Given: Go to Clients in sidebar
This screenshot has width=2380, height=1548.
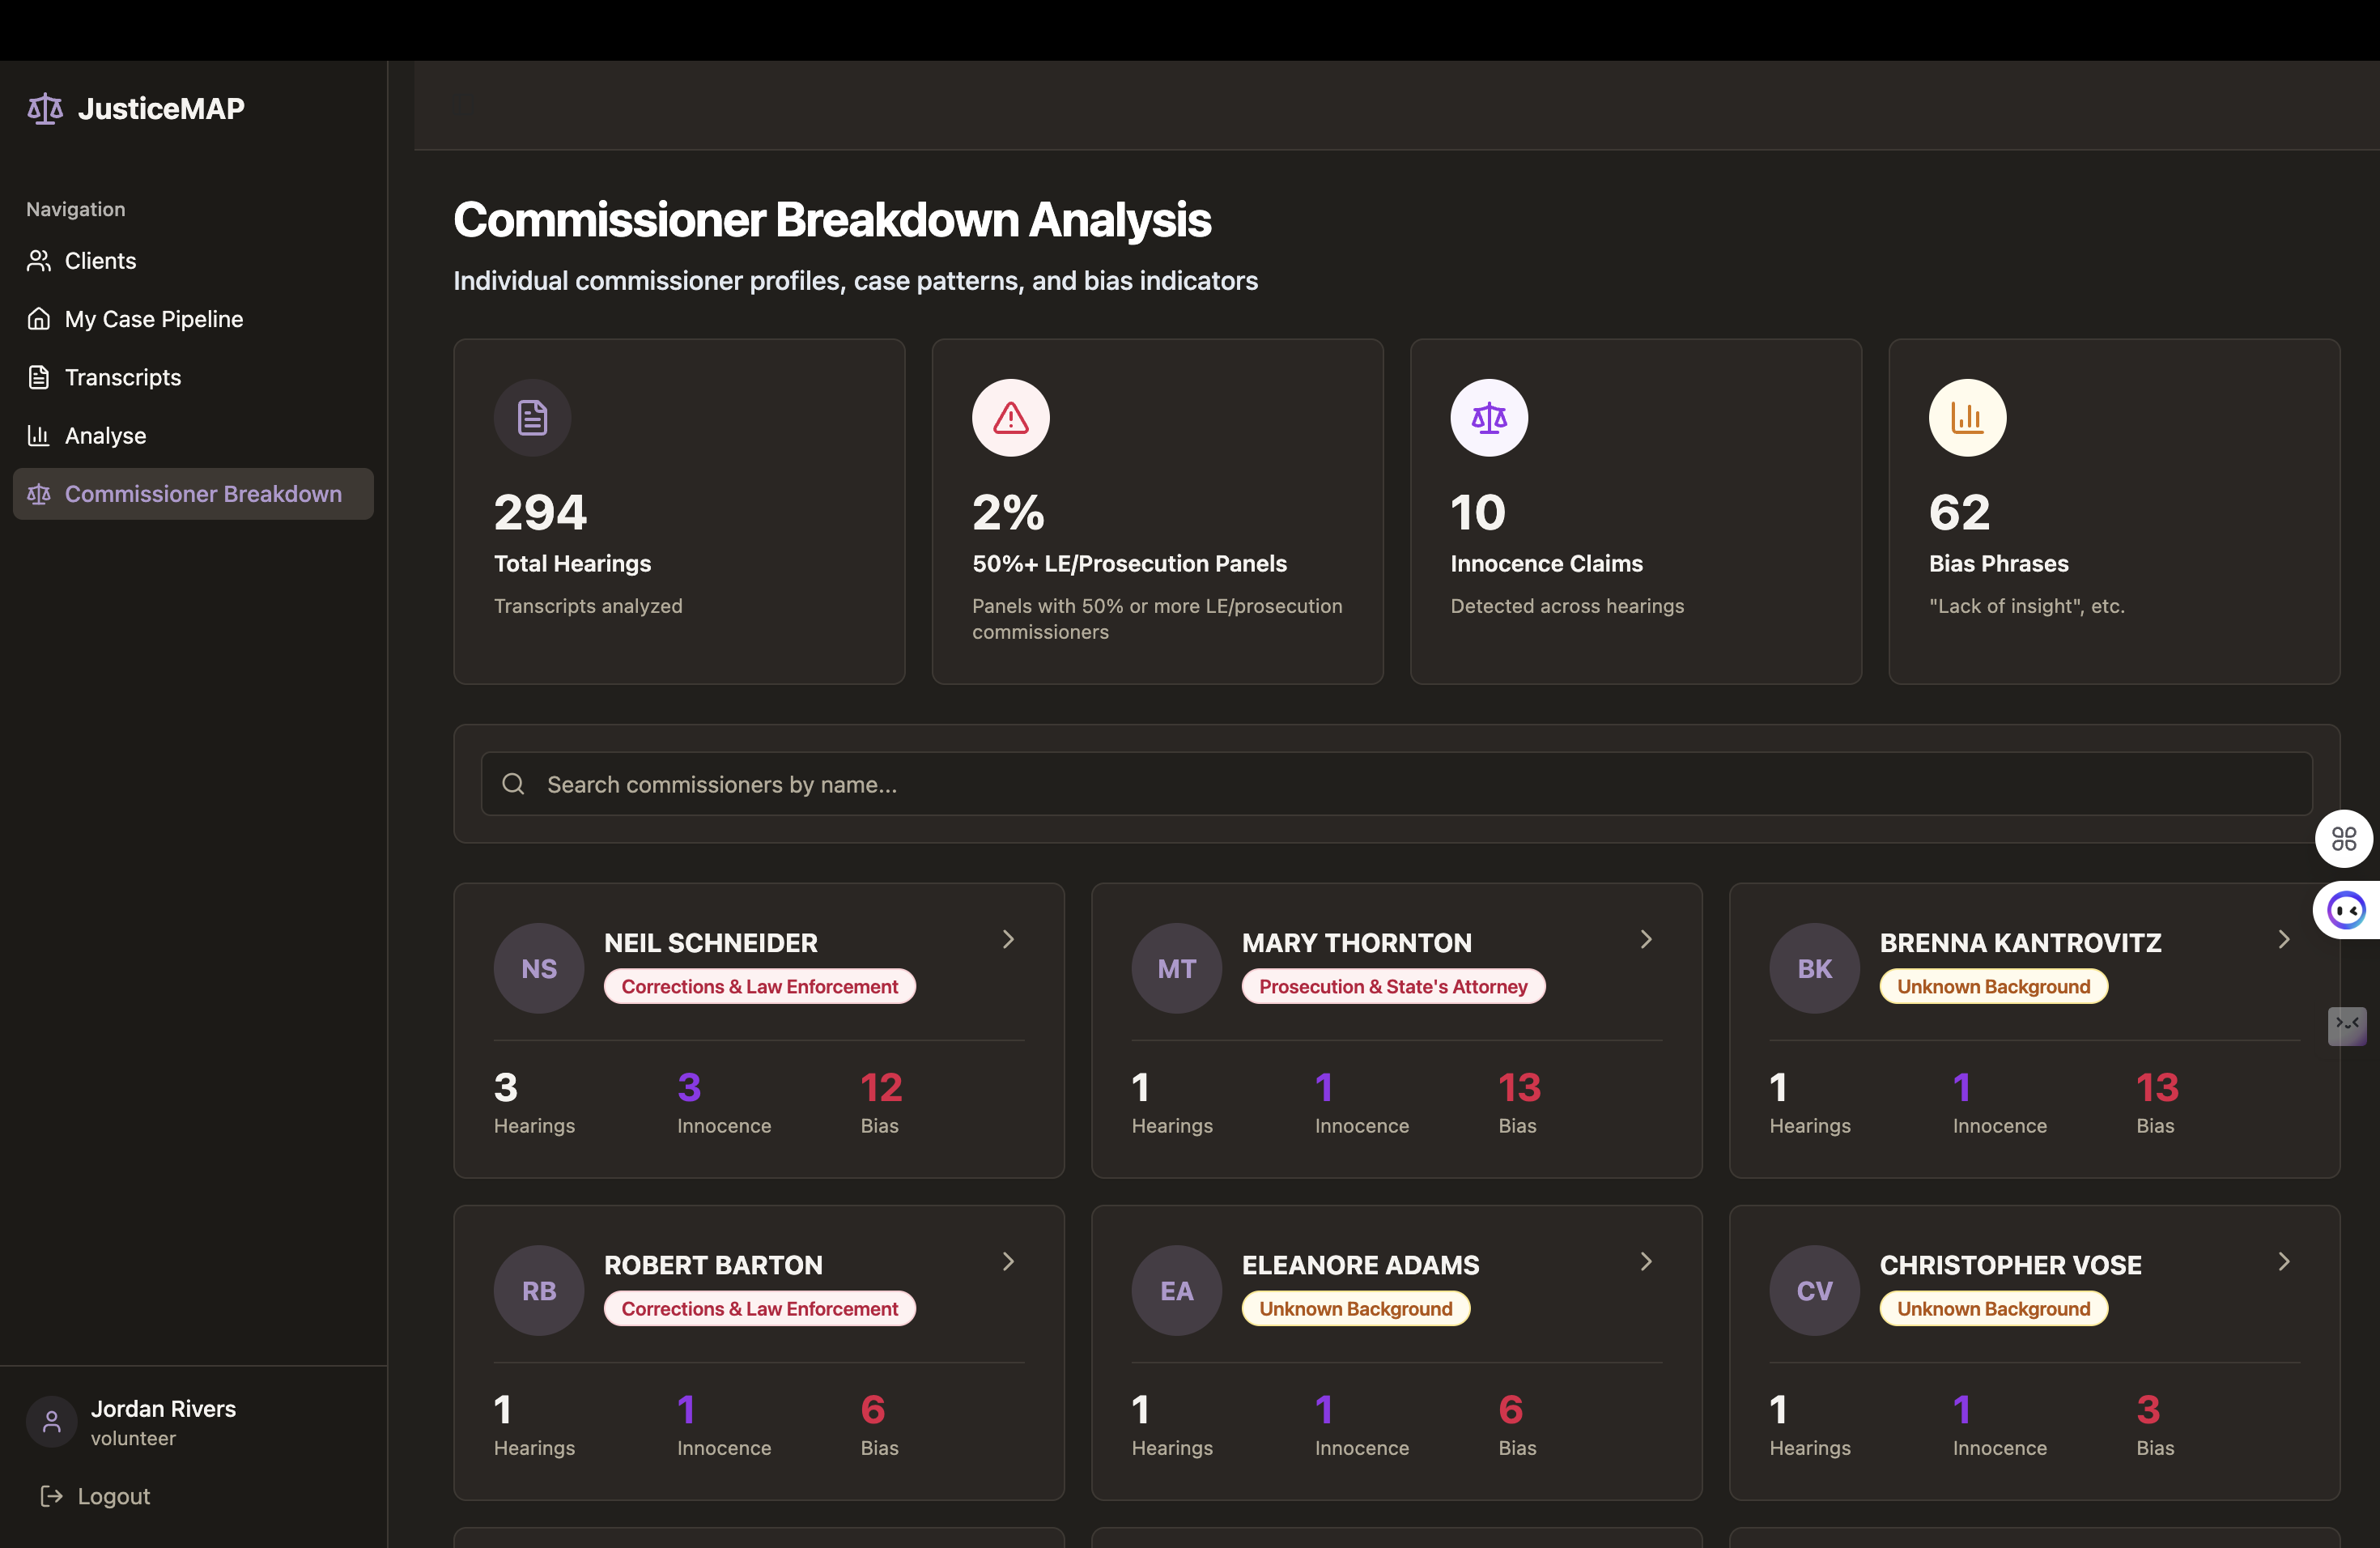Looking at the screenshot, I should 100,261.
